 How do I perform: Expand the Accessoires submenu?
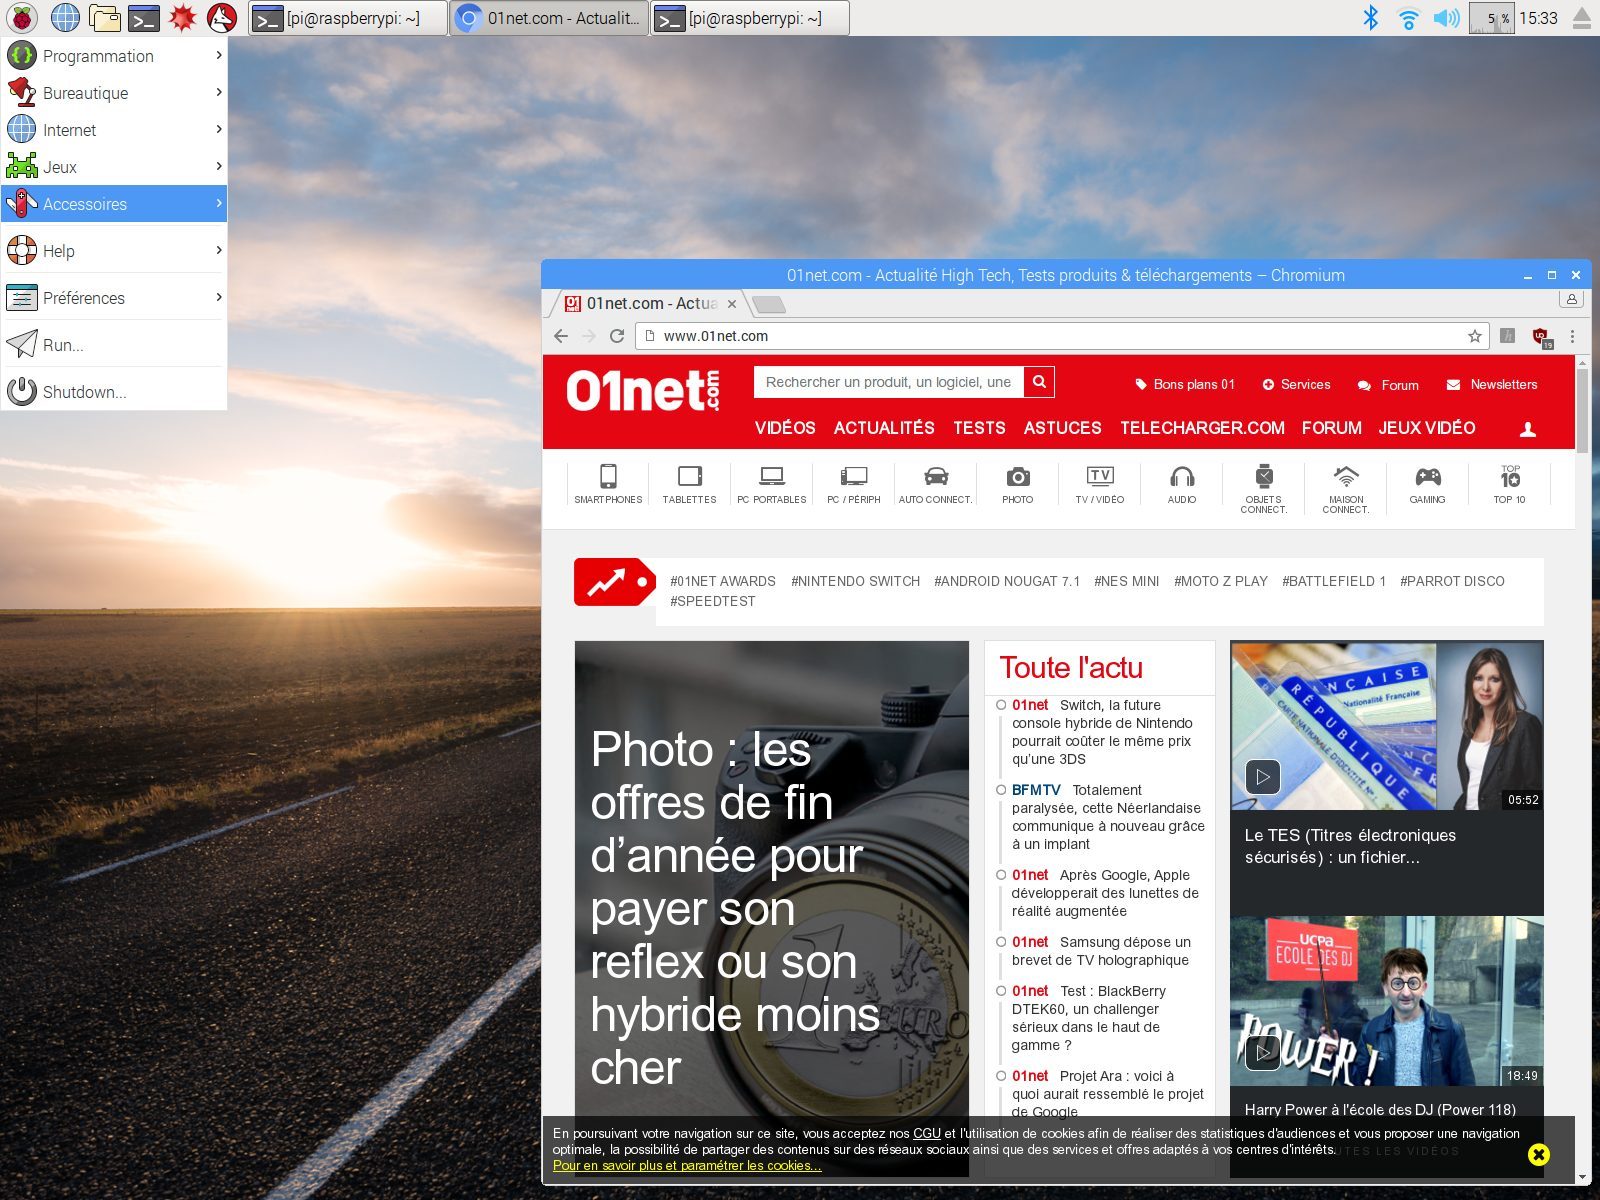(x=114, y=204)
